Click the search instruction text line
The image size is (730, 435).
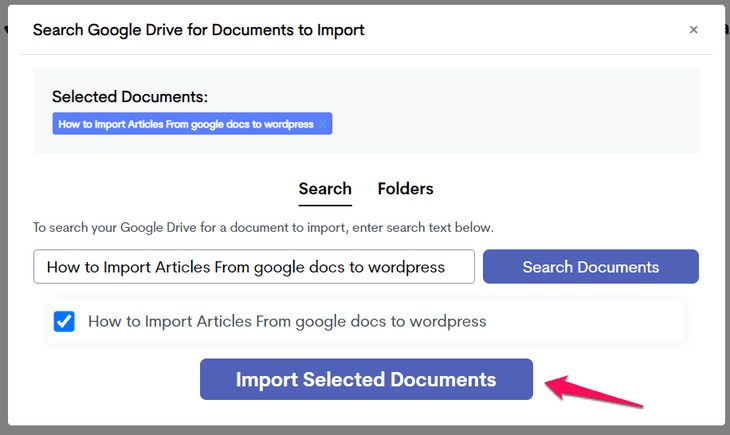point(263,228)
